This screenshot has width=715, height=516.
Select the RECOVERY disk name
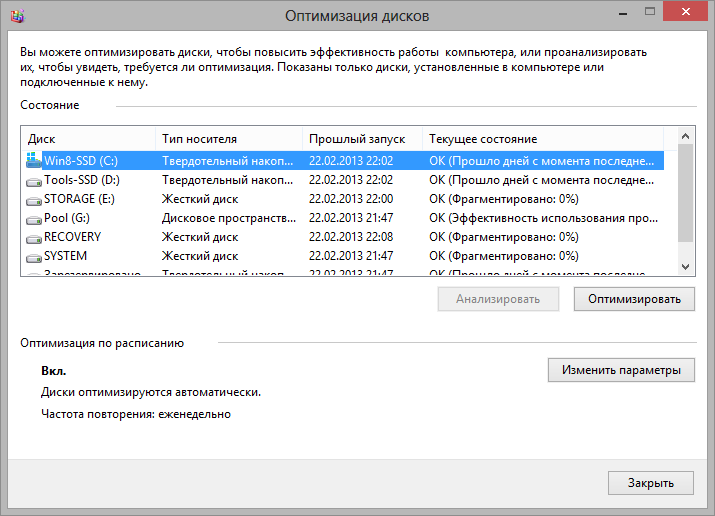pyautogui.click(x=73, y=237)
